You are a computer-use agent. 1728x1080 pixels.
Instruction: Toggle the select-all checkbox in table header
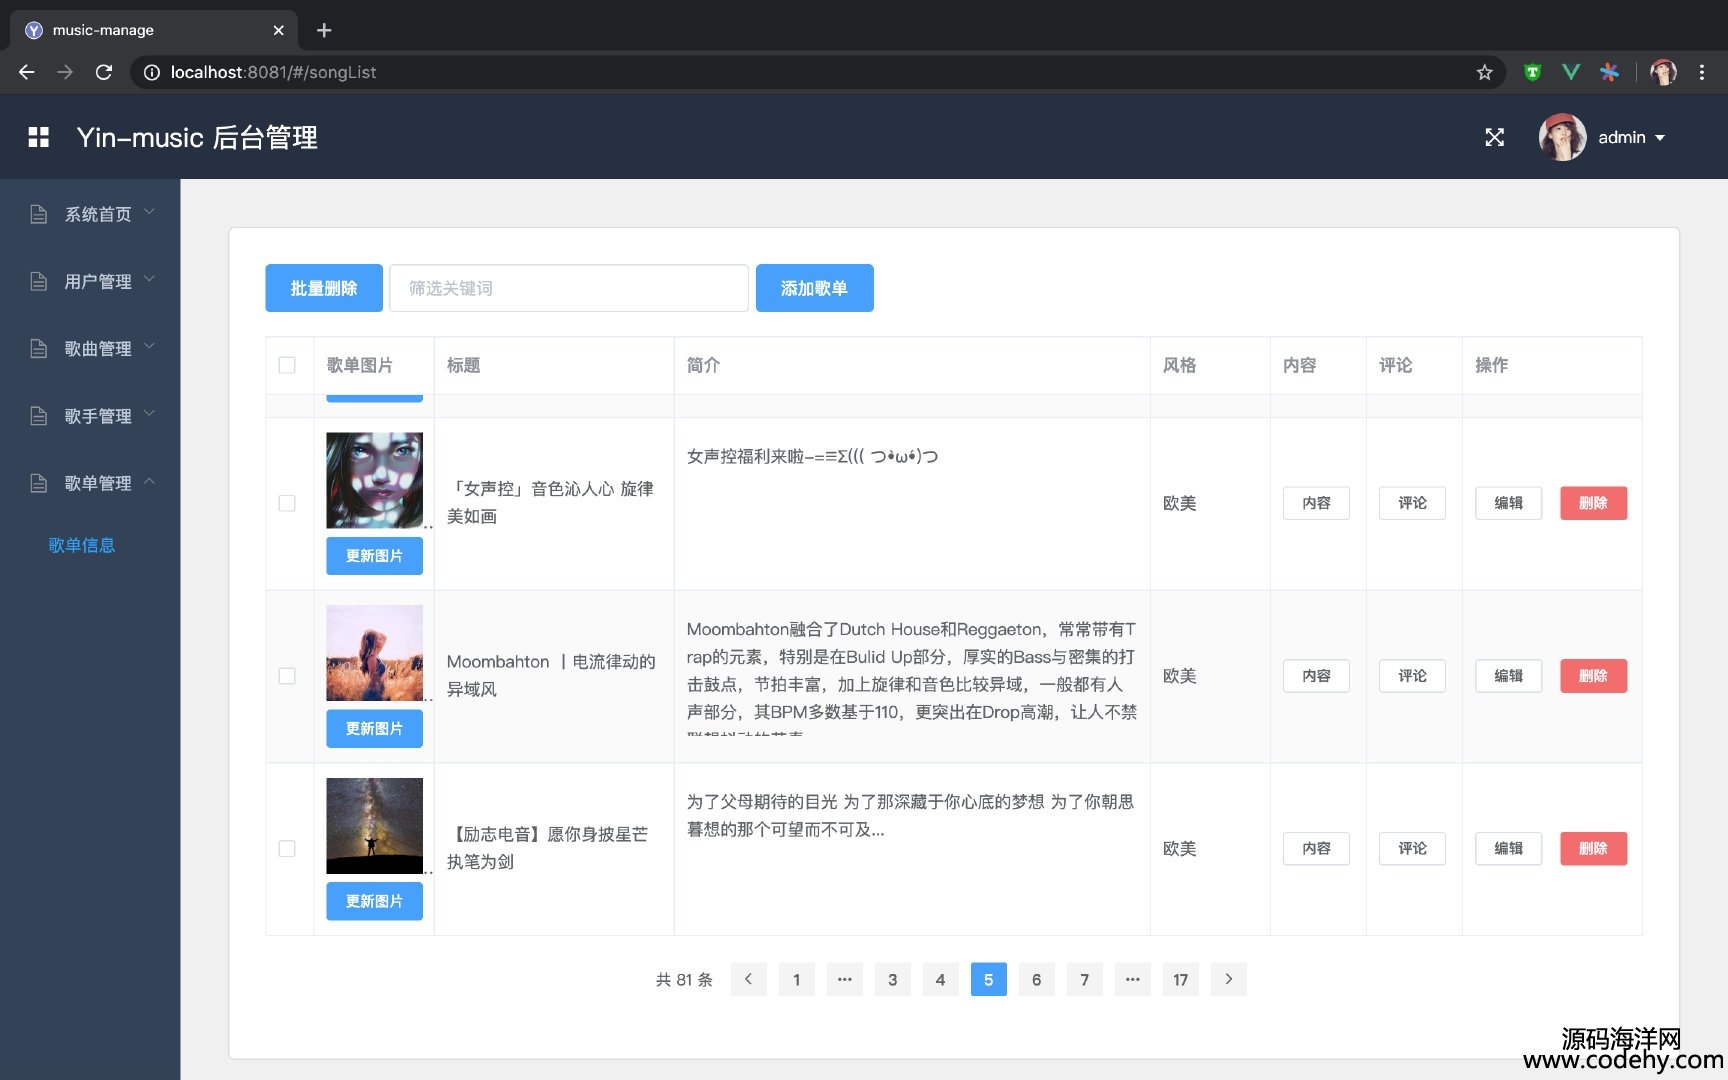point(287,365)
